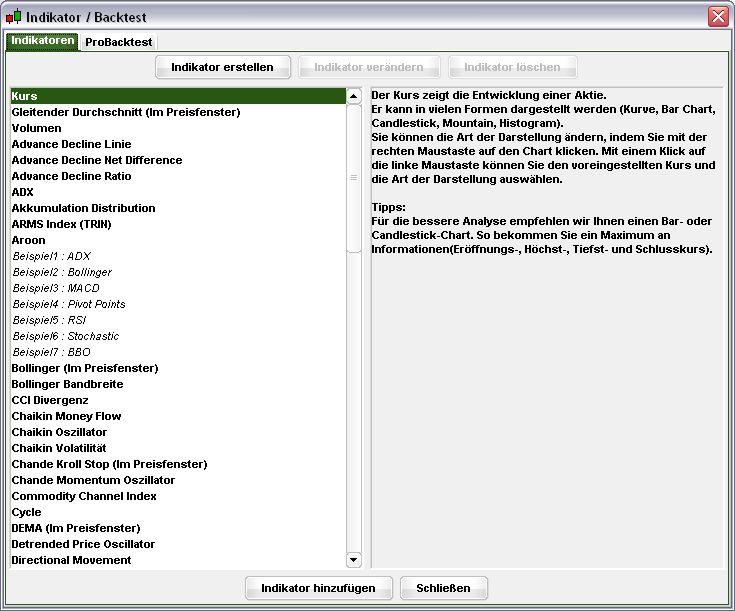735x611 pixels.
Task: Click the Schließen button
Action: point(443,588)
